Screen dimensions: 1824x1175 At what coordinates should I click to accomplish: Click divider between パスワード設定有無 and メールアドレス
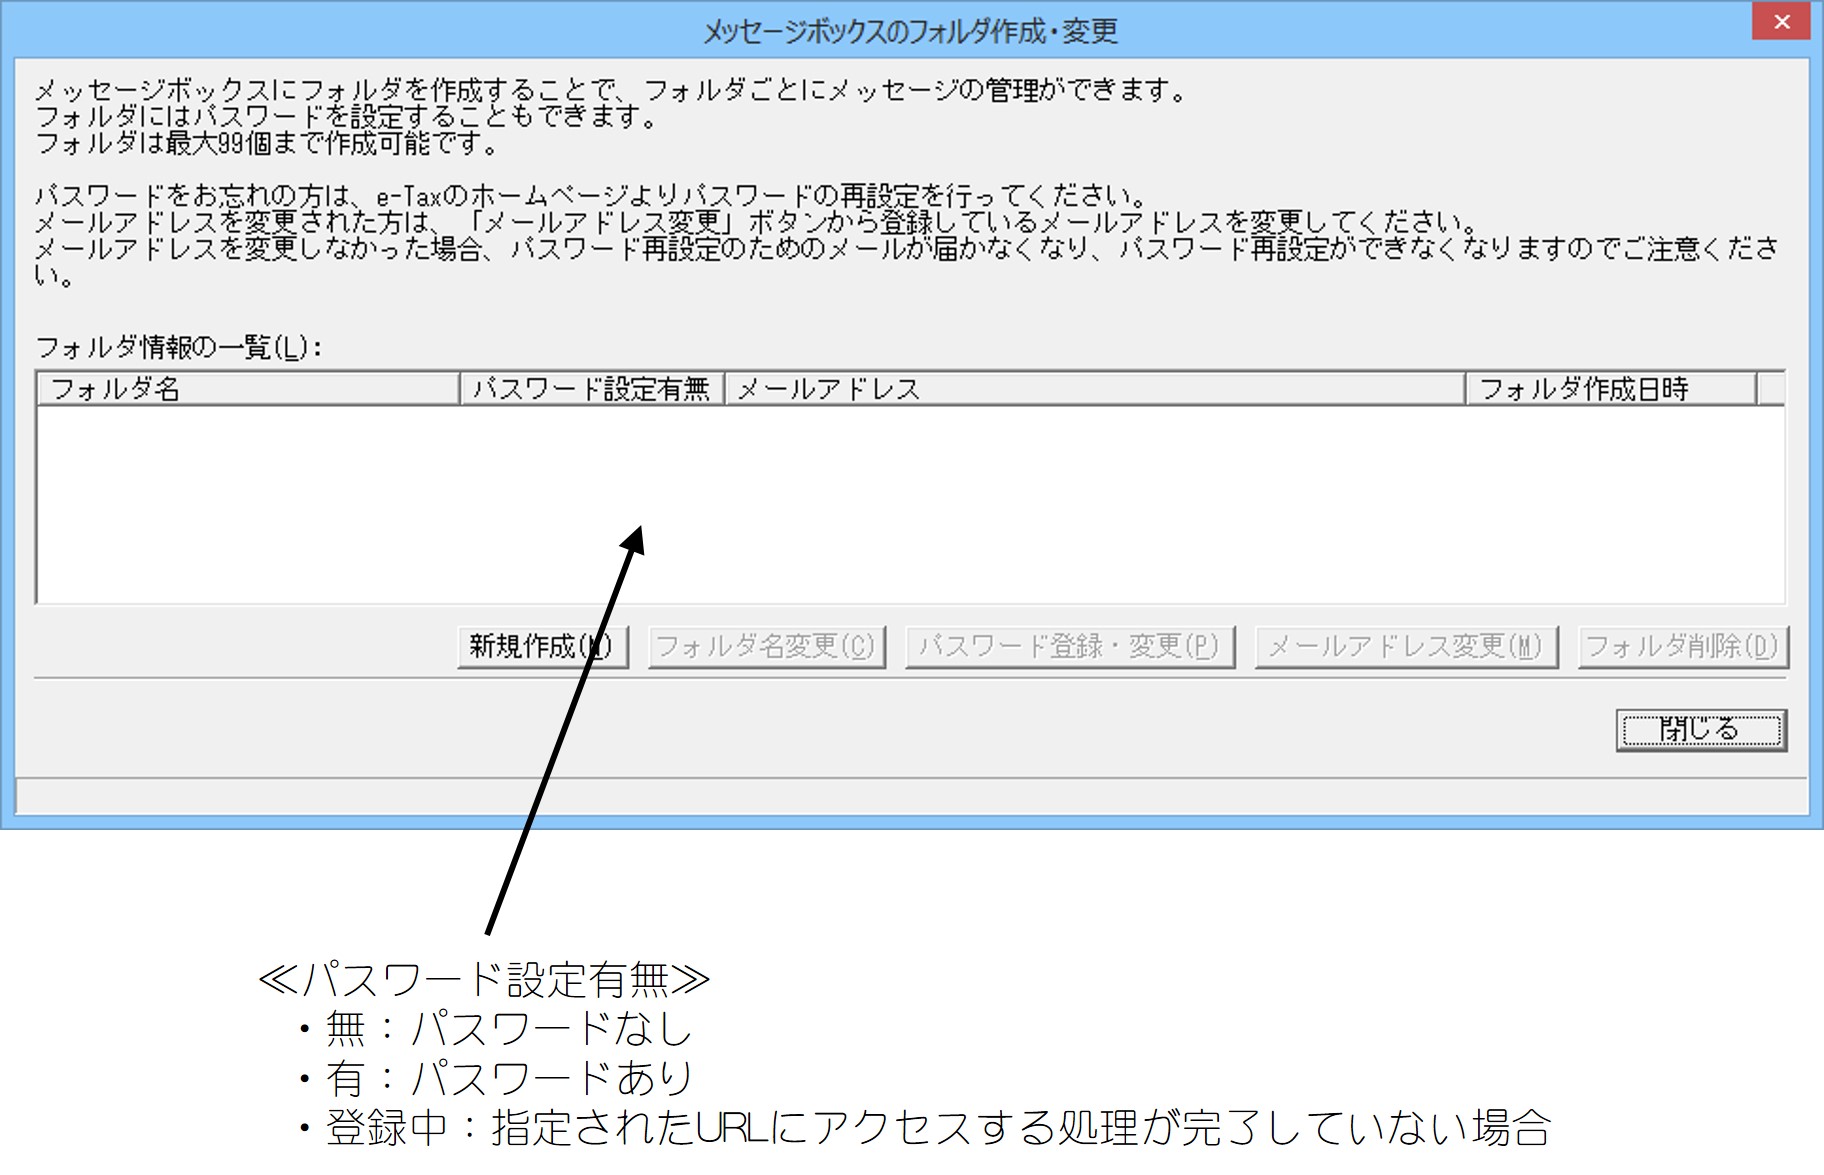(725, 389)
